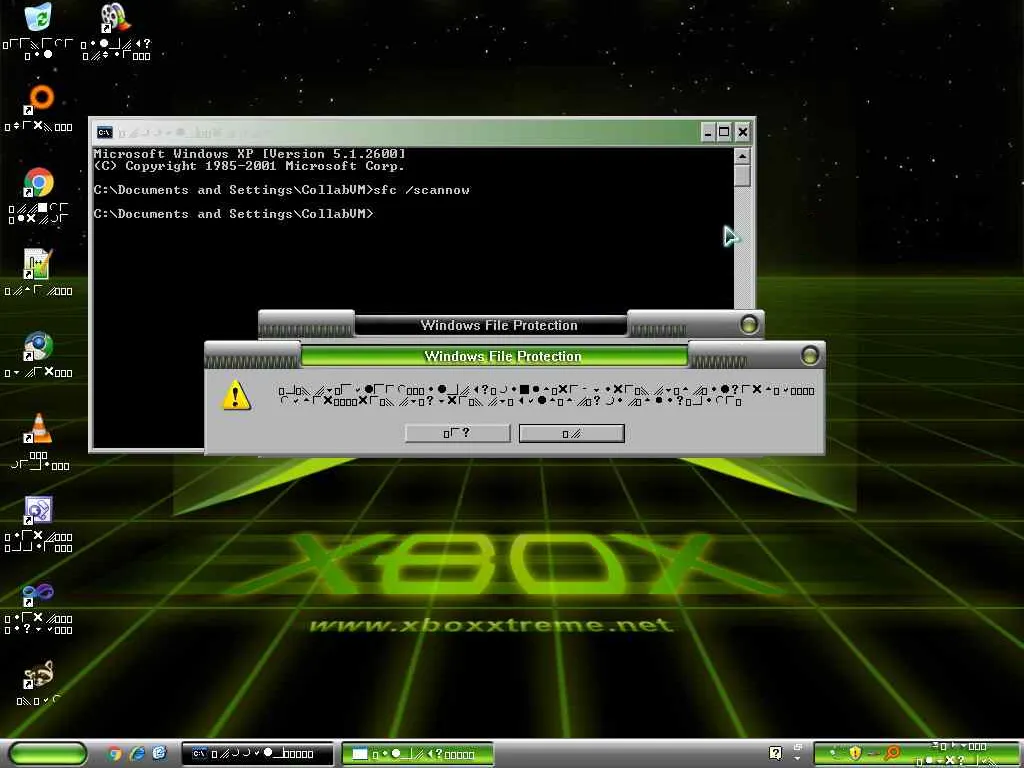Click the 'sfc /scannow' command text
The height and width of the screenshot is (768, 1024).
click(x=421, y=190)
